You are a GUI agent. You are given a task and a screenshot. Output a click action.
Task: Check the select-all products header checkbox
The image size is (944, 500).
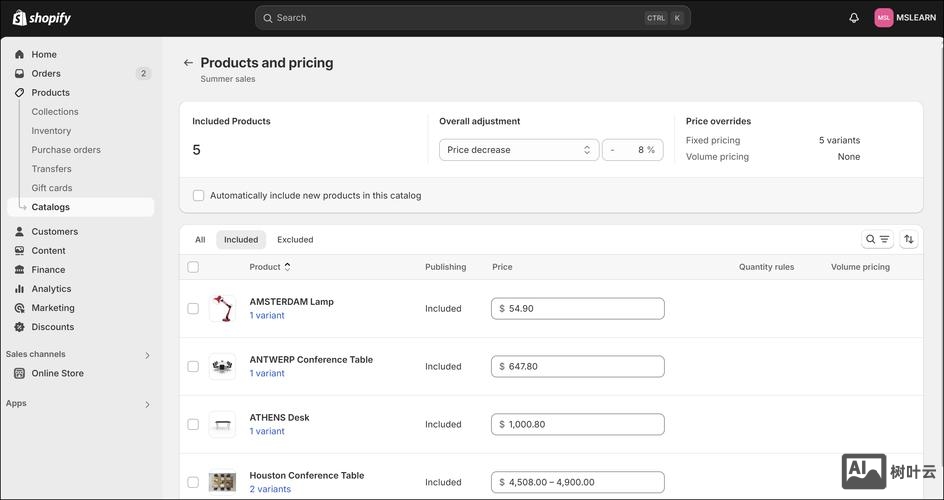(x=193, y=267)
